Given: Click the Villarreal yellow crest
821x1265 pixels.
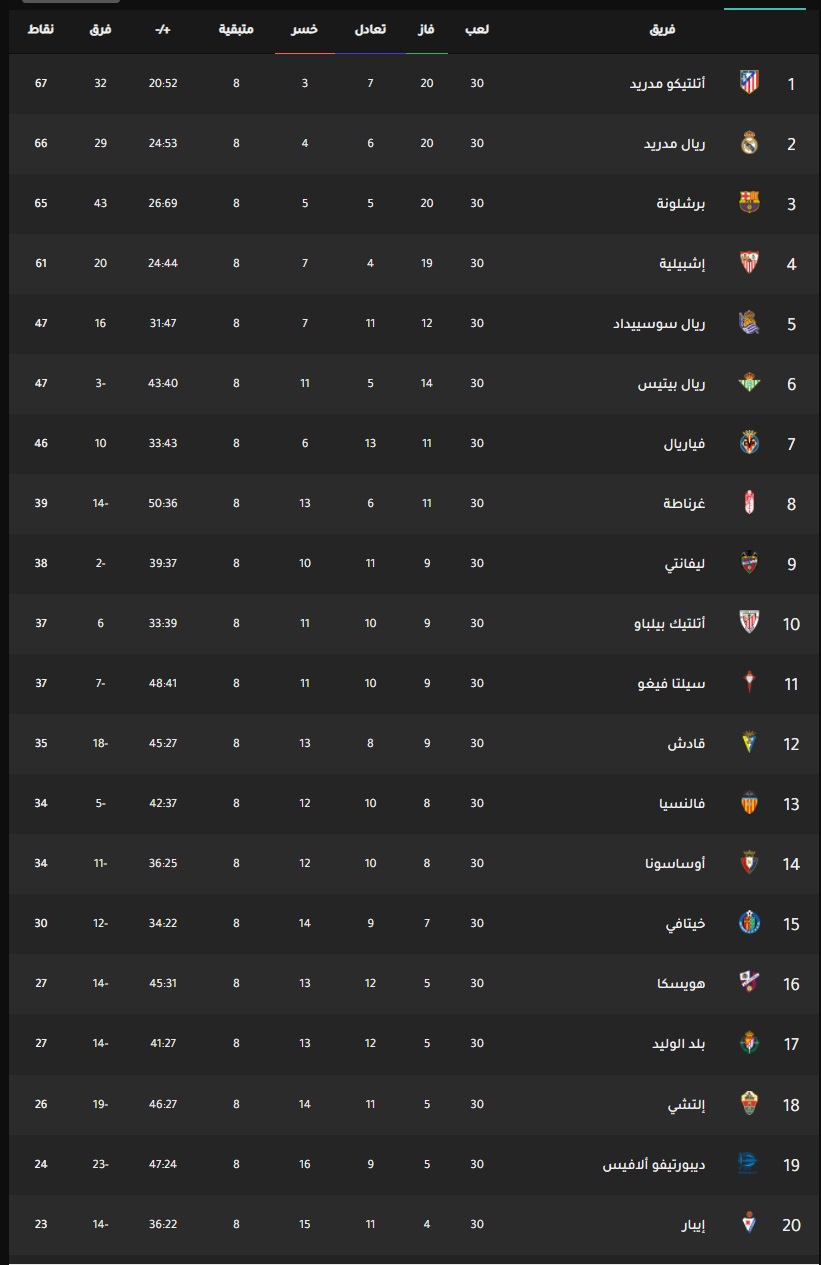Looking at the screenshot, I should pos(749,443).
